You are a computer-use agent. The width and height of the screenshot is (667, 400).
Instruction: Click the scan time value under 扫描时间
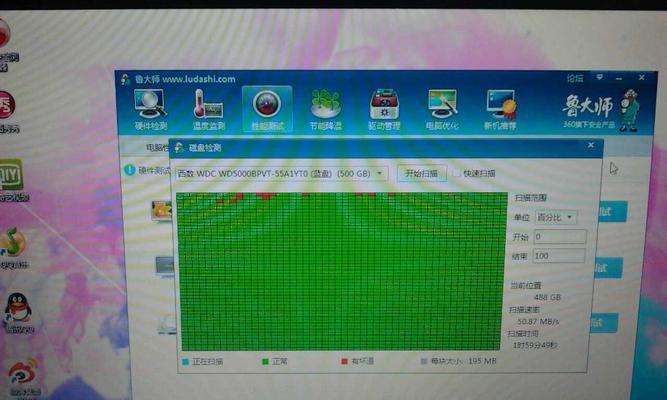tap(535, 345)
